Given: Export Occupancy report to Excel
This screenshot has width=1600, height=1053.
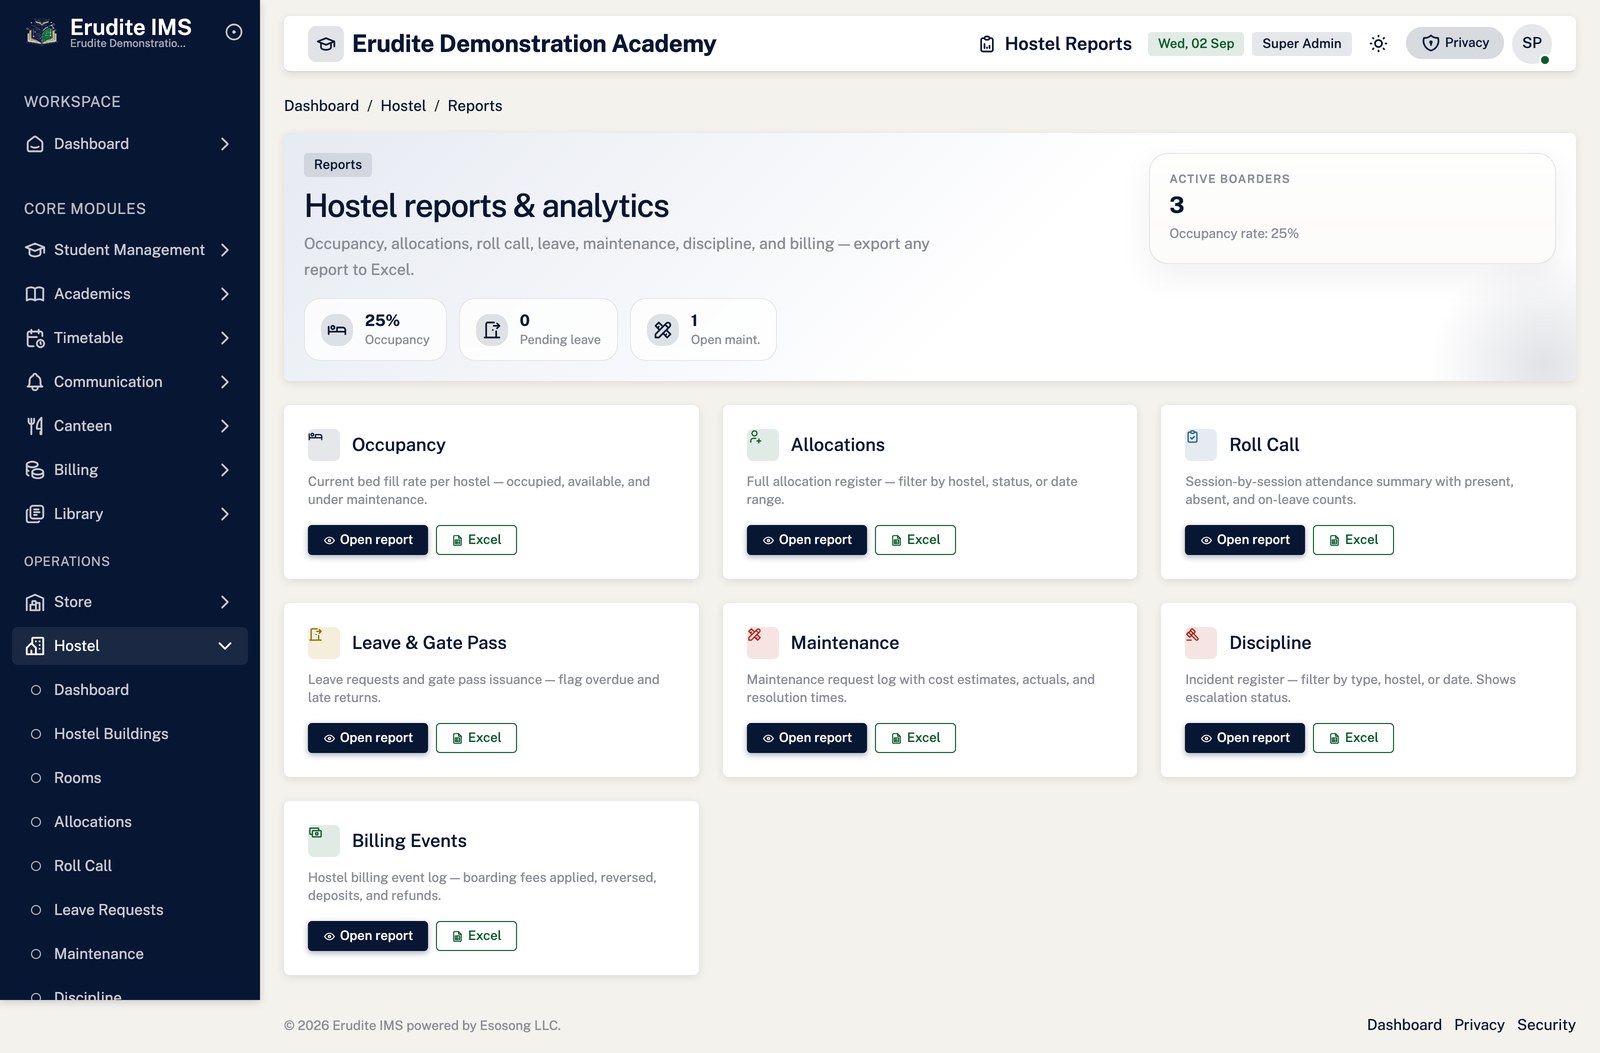Looking at the screenshot, I should click(476, 540).
